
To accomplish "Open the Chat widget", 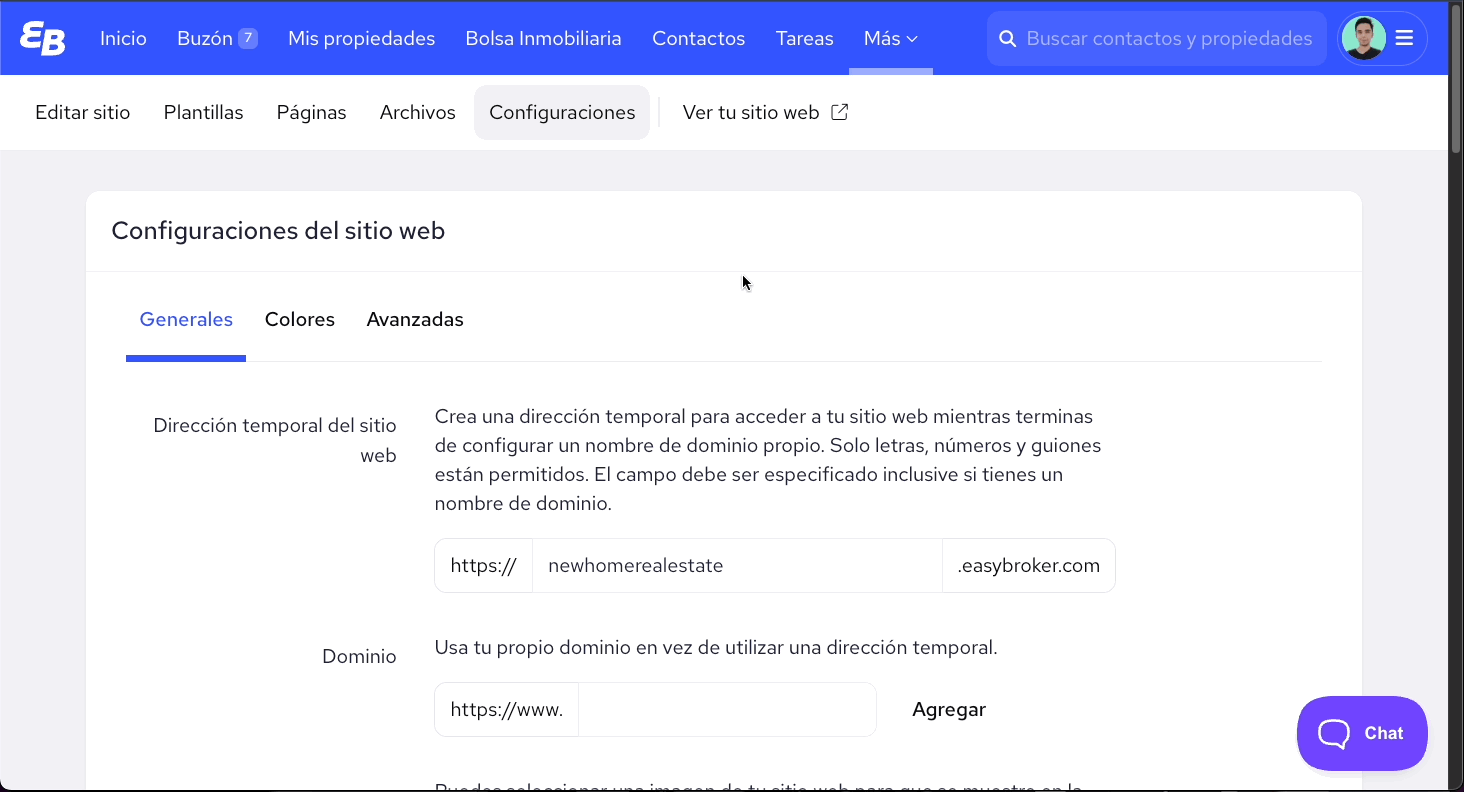I will 1362,733.
